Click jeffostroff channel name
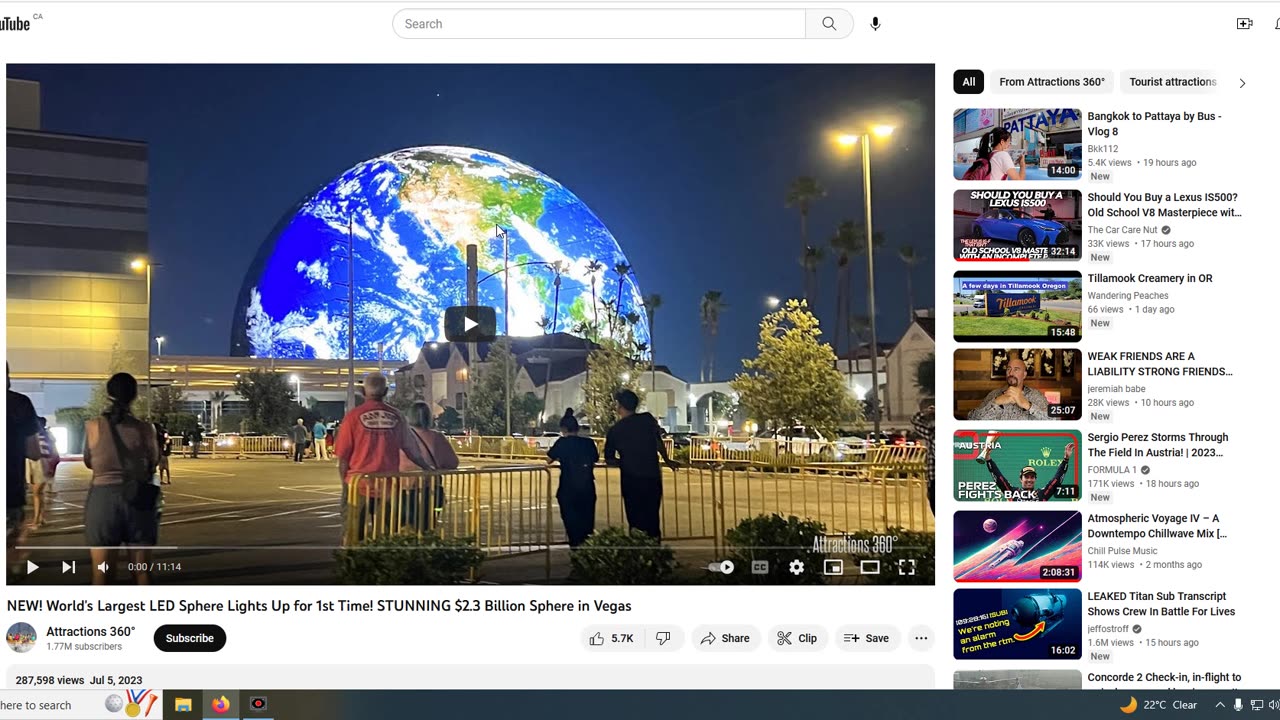Screen dimensions: 1280x720 point(1108,629)
